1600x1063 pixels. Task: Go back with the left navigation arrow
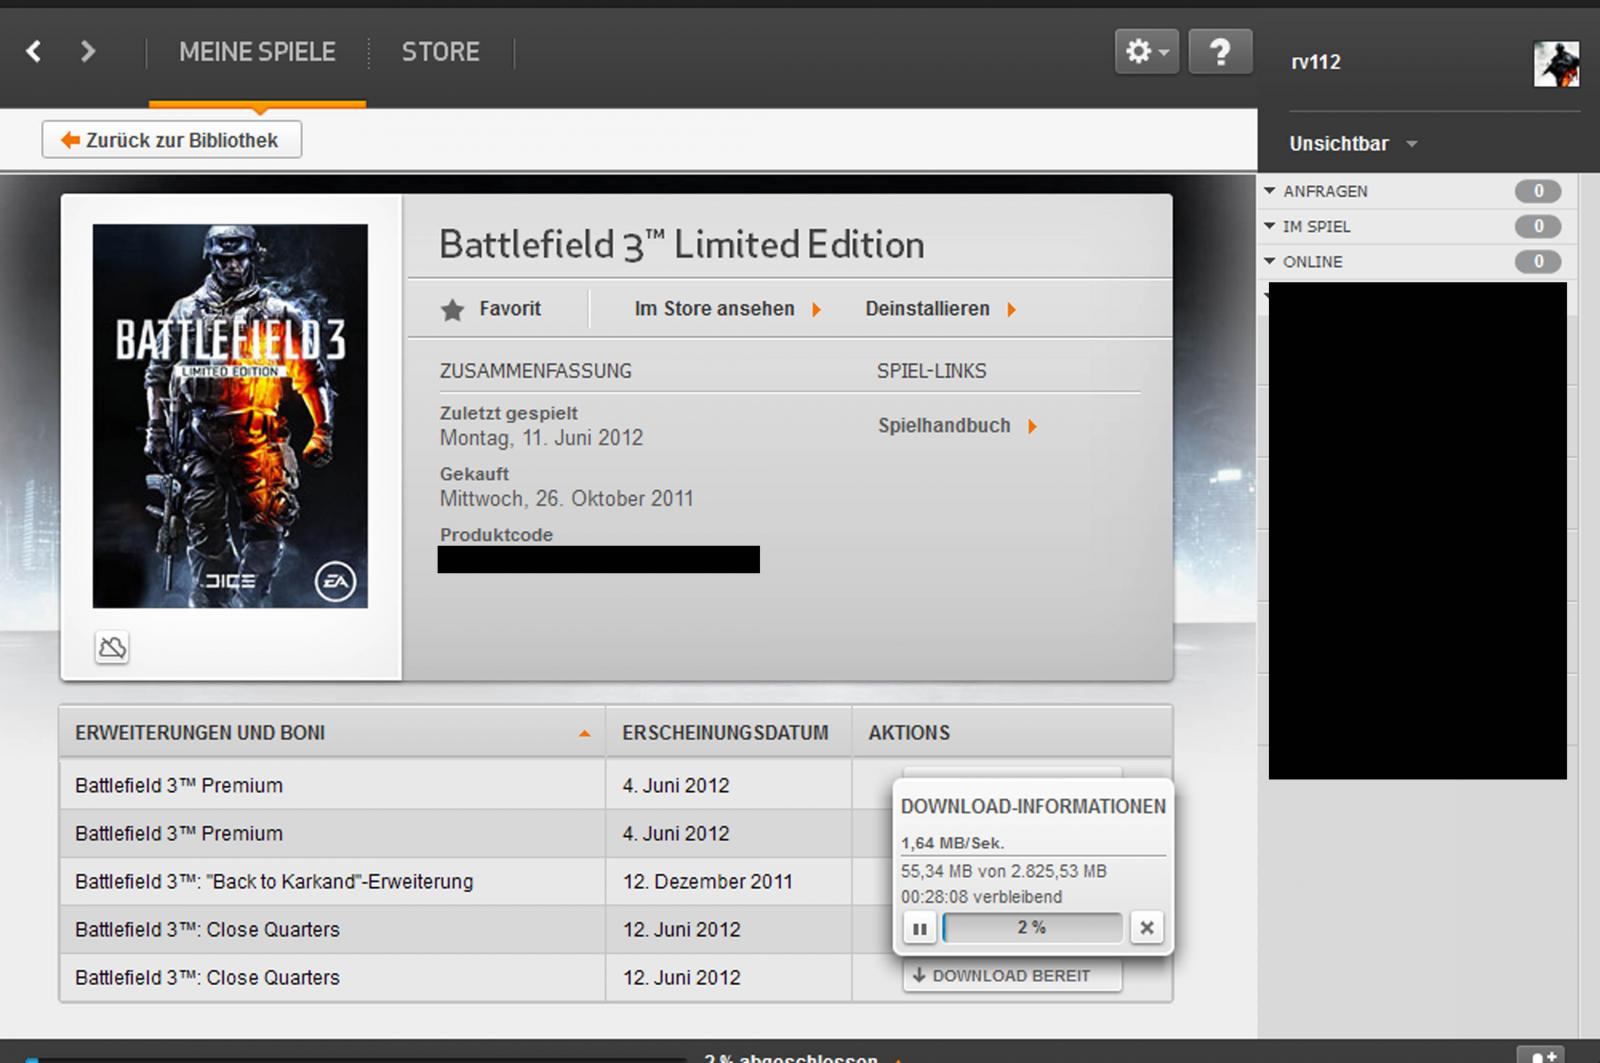34,51
